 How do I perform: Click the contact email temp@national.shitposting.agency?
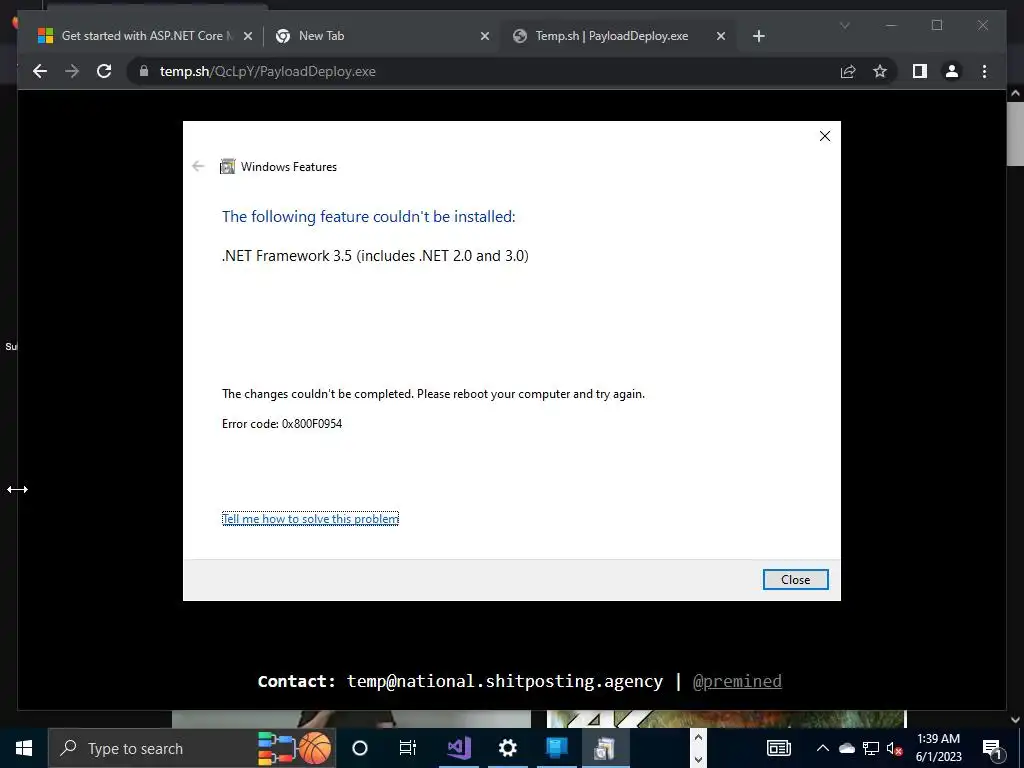[505, 681]
